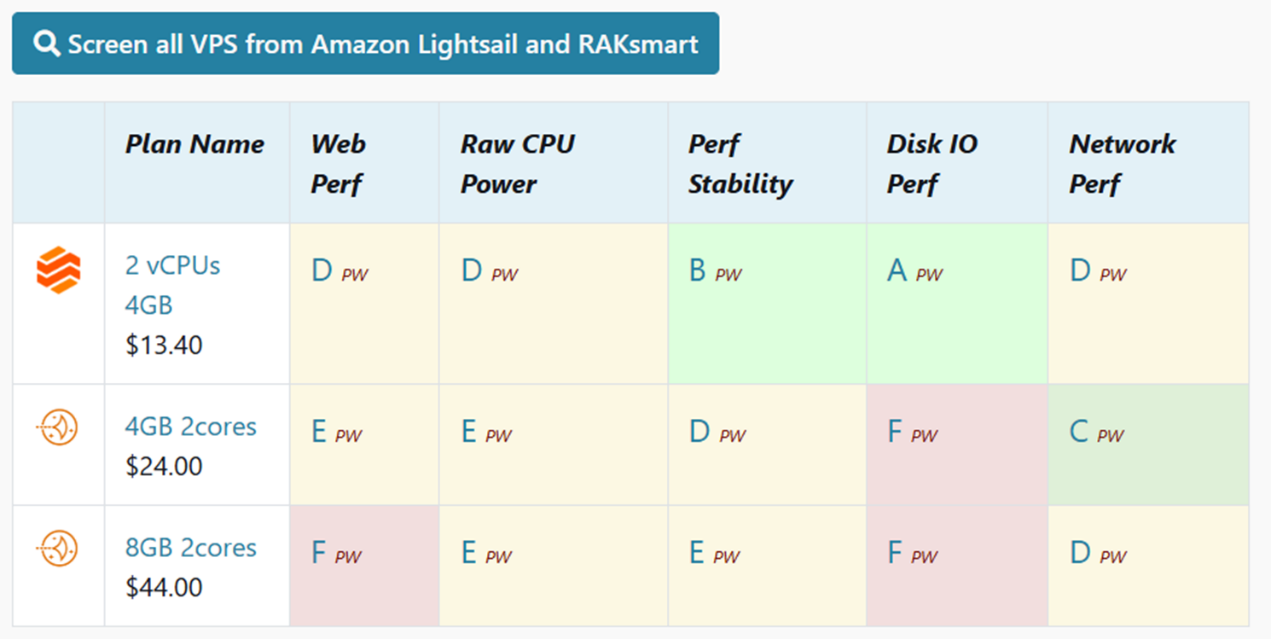The image size is (1271, 639).
Task: Click Web Perf grade F for 8GB 2cores
Action: click(x=320, y=553)
